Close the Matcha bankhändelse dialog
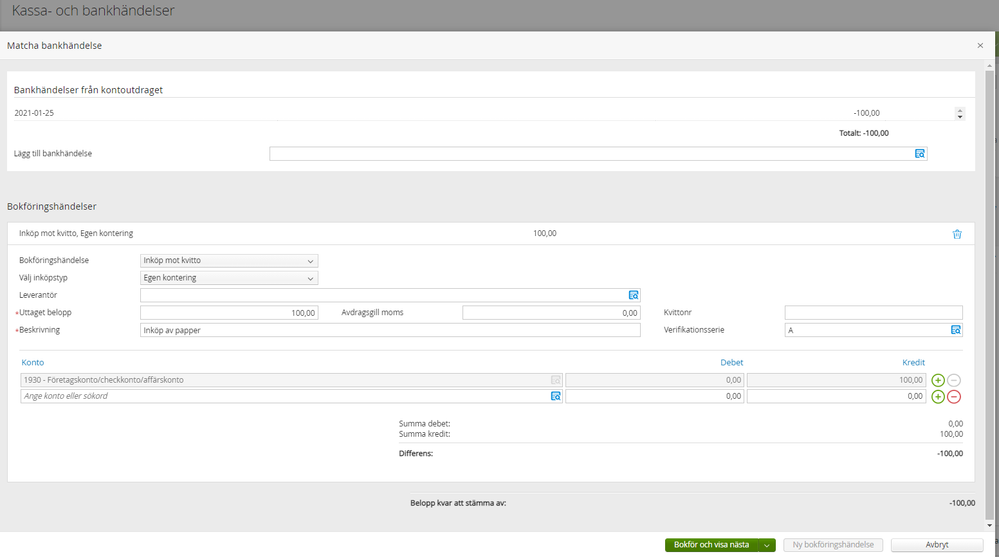 [x=980, y=46]
